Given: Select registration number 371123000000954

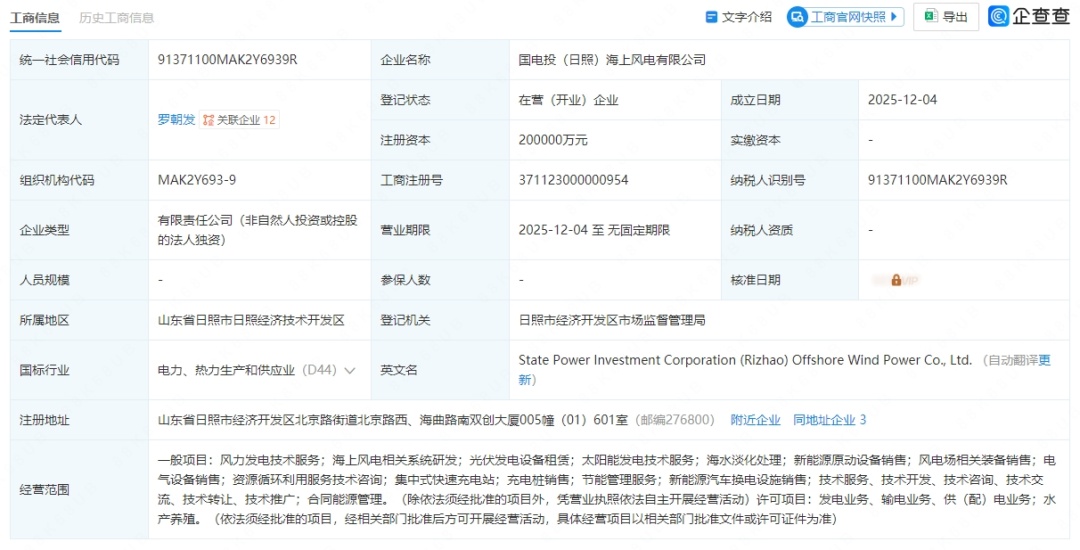Looking at the screenshot, I should point(573,180).
